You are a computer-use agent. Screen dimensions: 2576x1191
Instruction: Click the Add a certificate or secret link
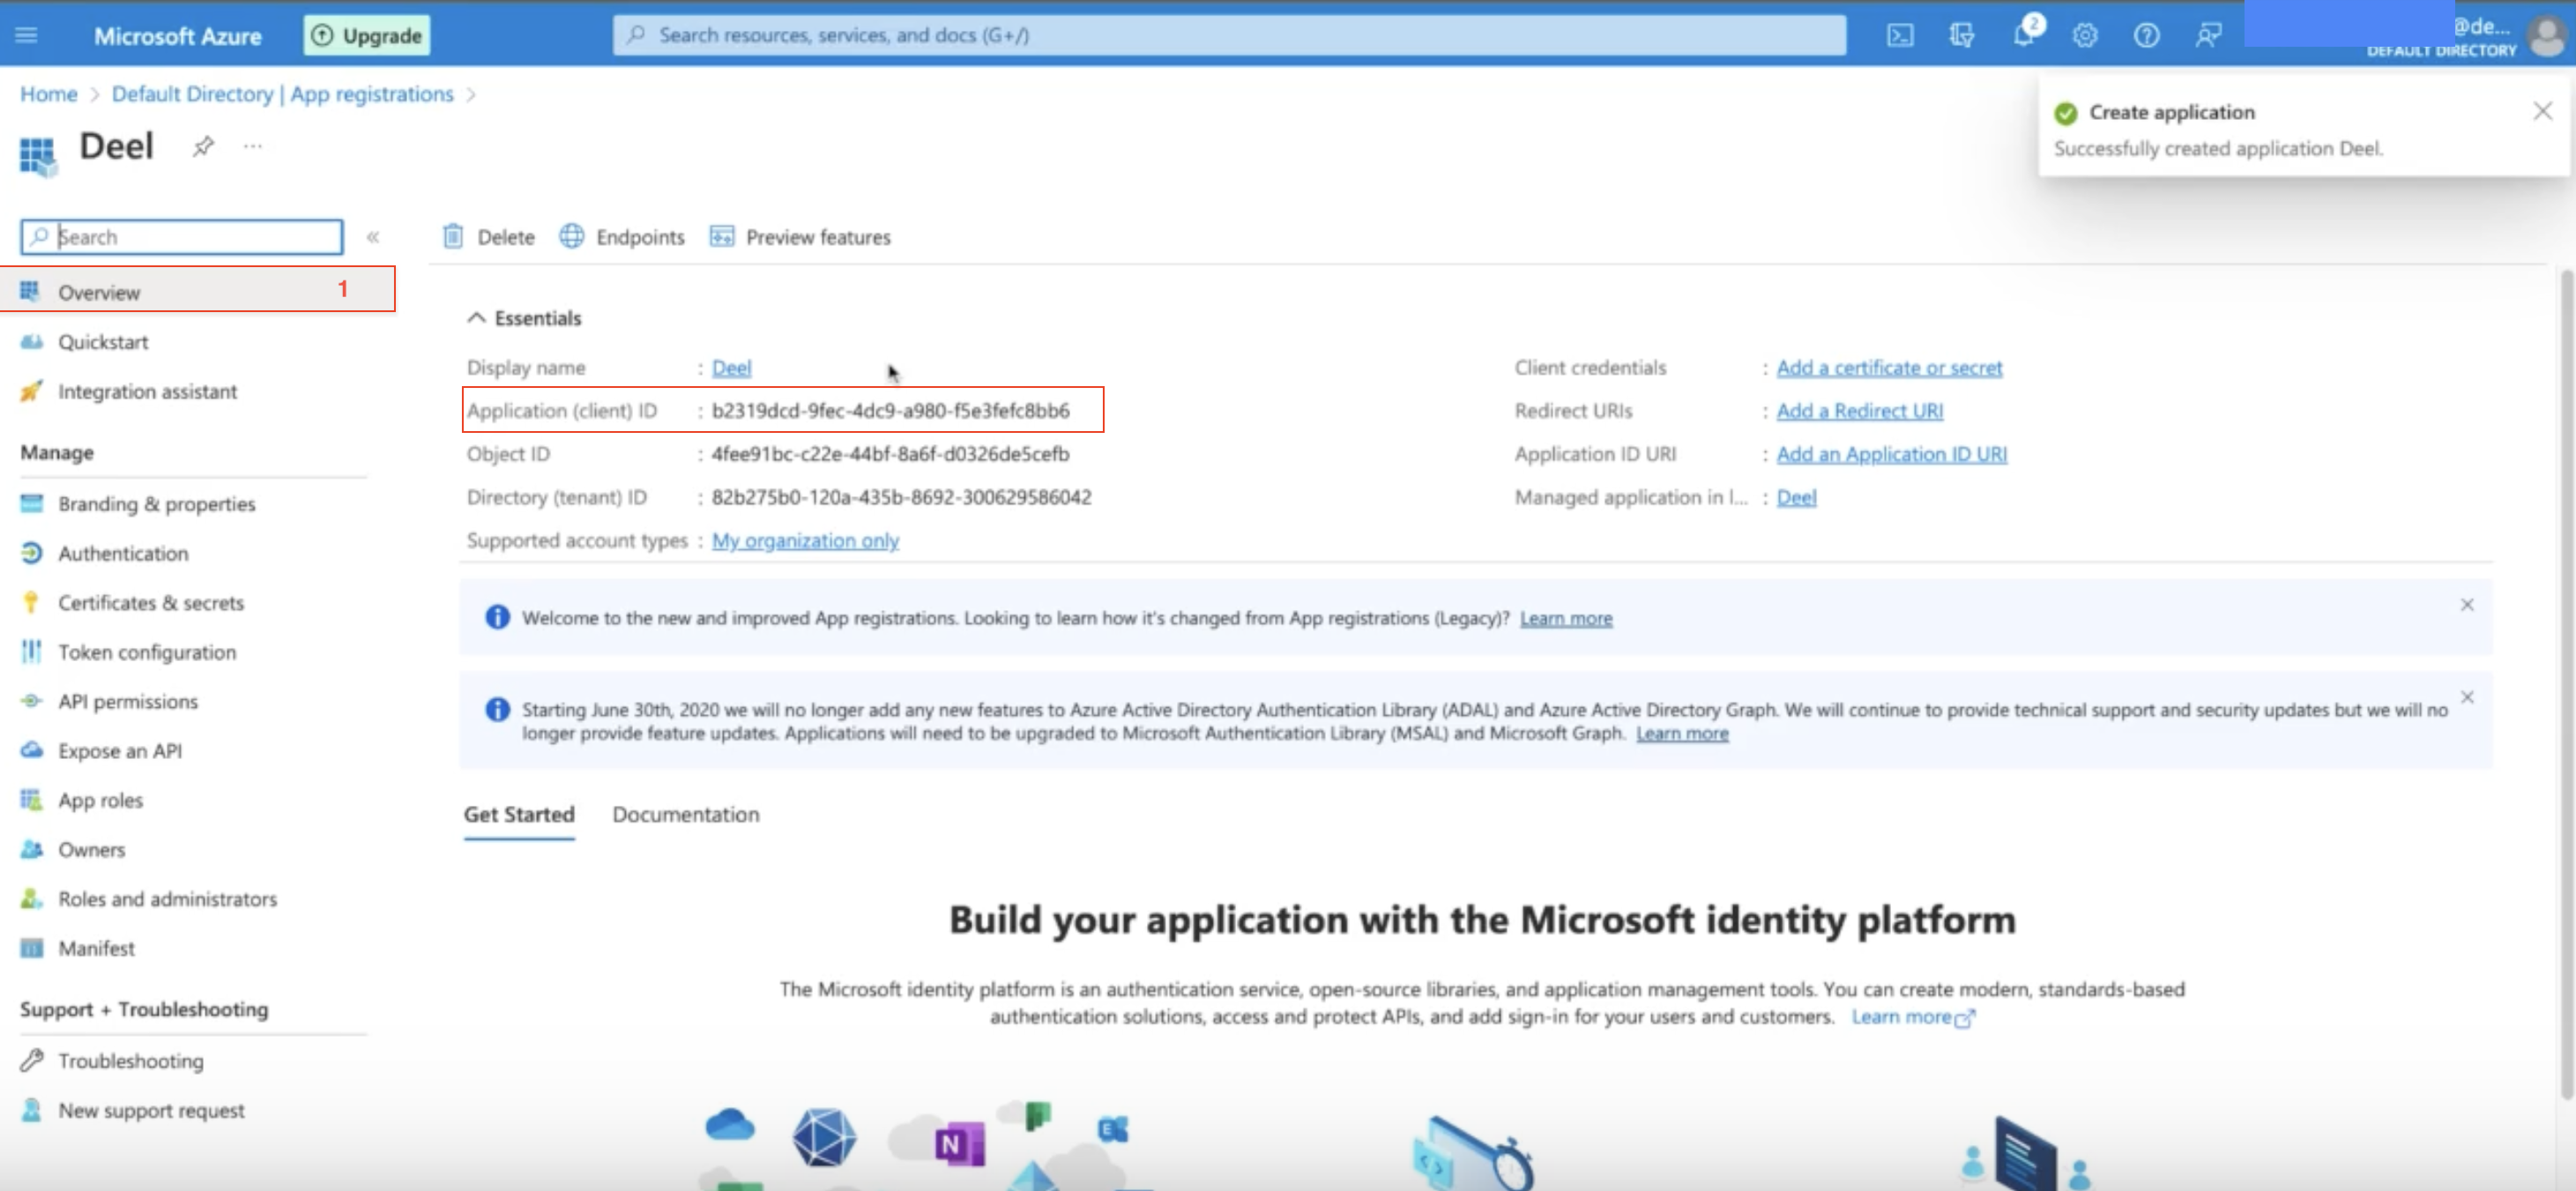click(x=1889, y=367)
